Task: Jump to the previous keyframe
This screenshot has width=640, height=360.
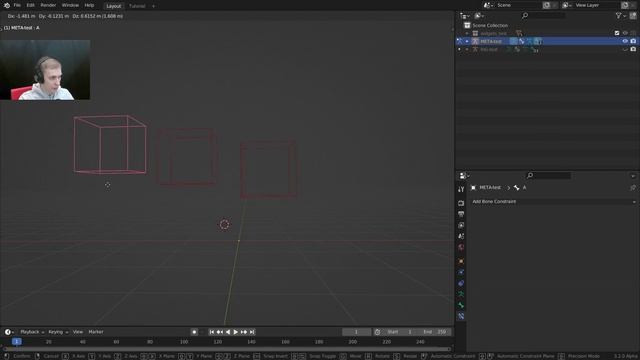Action: click(x=220, y=332)
